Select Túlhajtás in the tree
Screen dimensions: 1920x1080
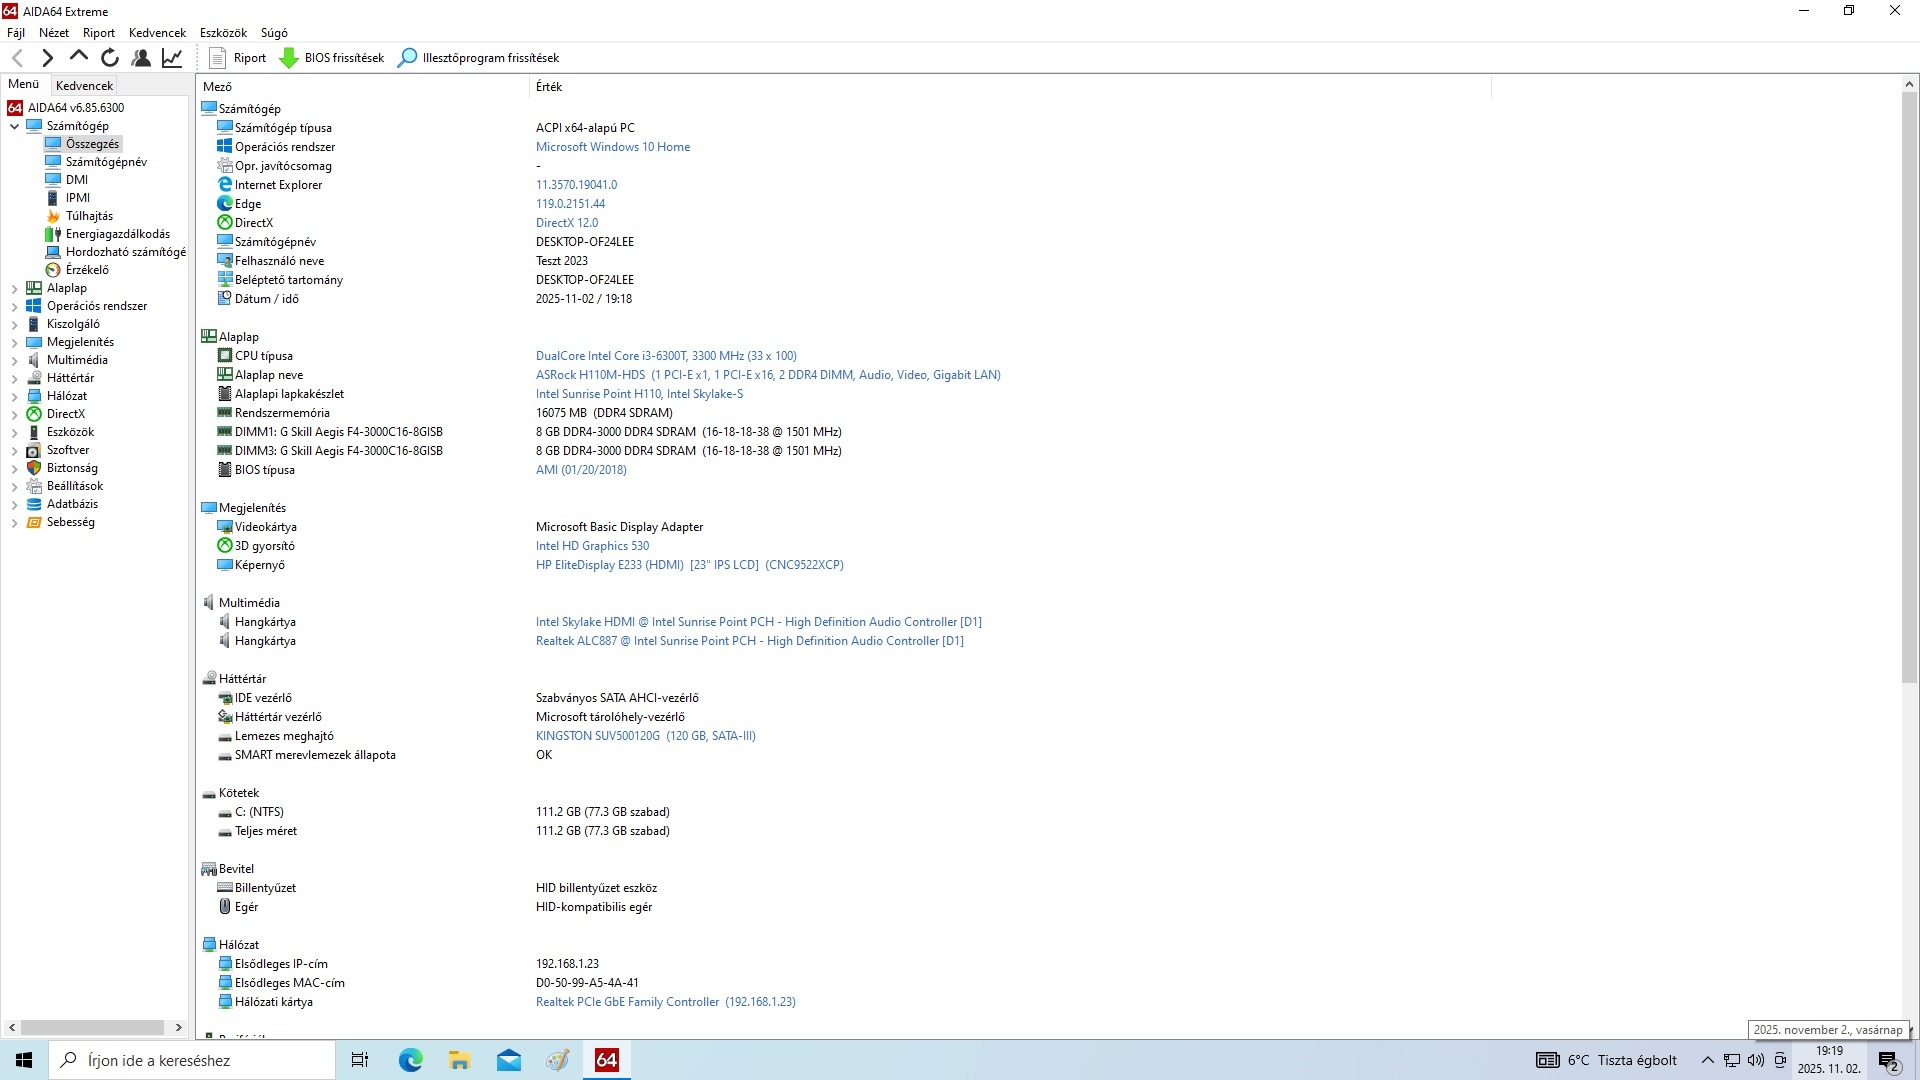(89, 216)
